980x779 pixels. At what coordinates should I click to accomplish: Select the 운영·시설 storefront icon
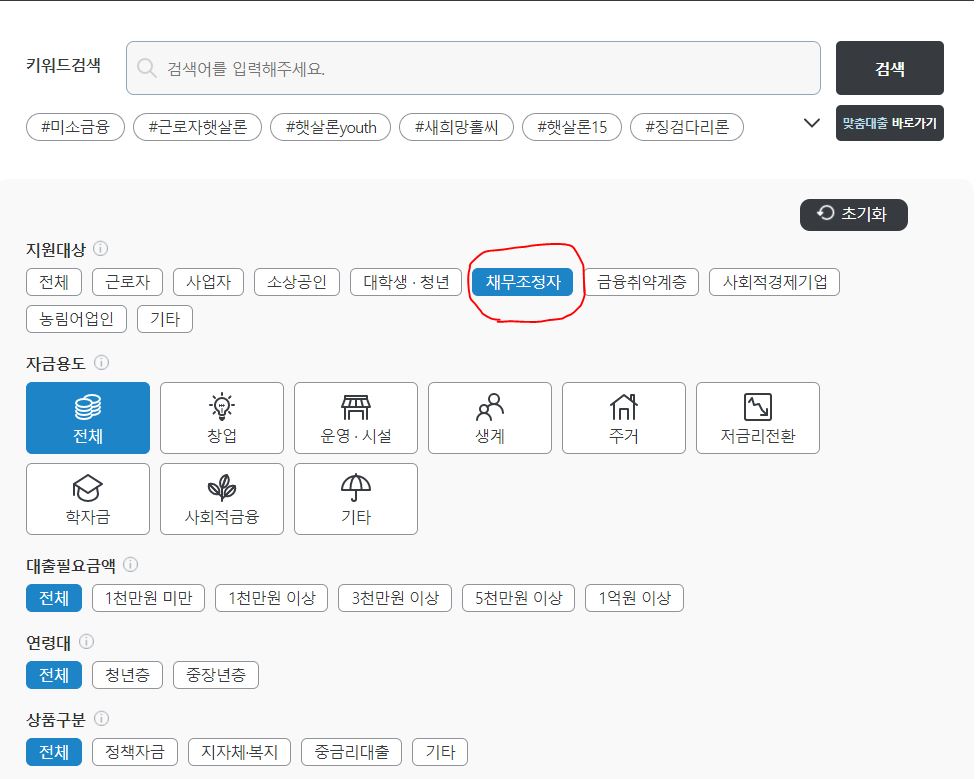click(355, 418)
